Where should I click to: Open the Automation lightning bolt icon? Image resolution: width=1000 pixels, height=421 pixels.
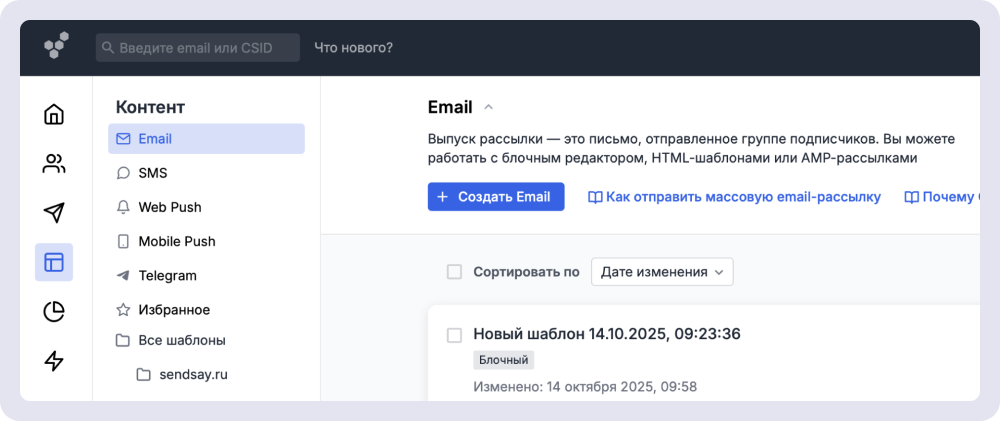(x=54, y=361)
